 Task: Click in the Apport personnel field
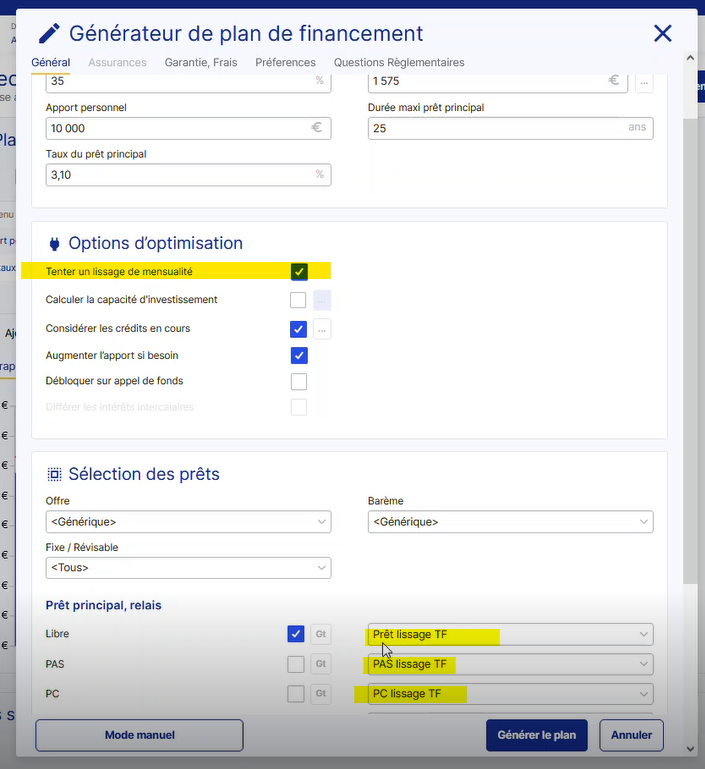point(177,128)
